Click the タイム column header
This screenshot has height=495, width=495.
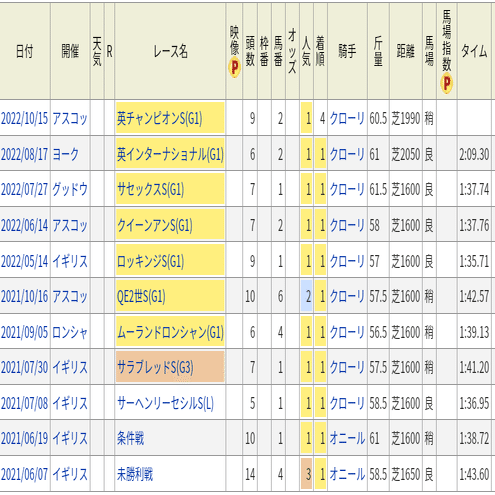[474, 52]
